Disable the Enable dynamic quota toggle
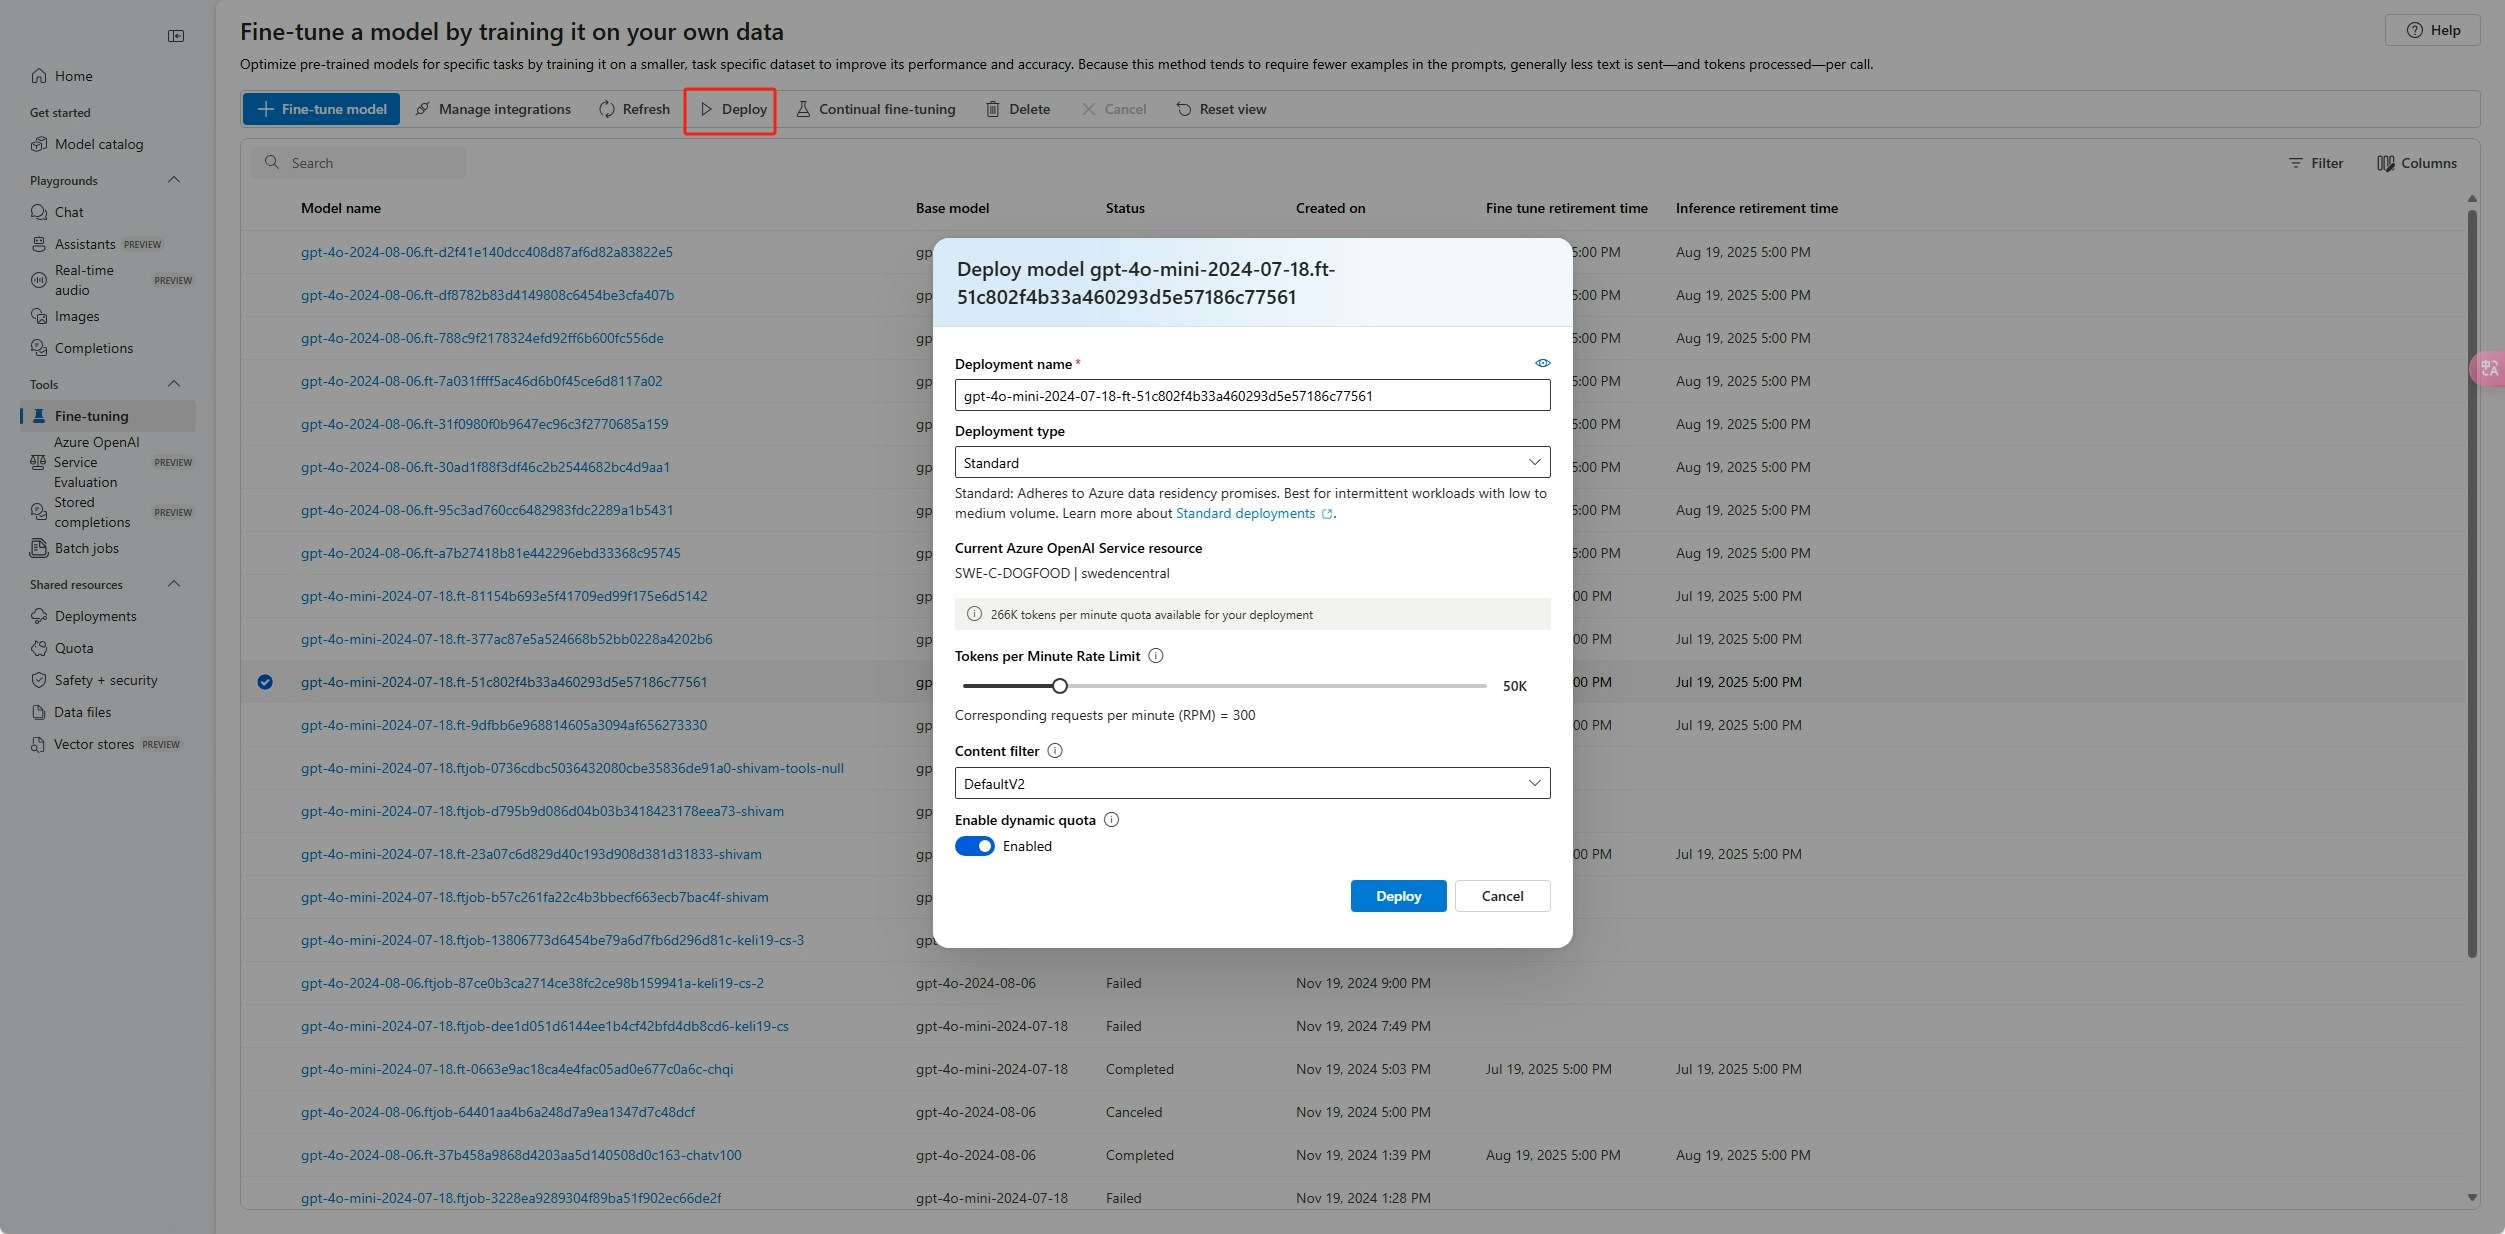Screen dimensions: 2505x1234 [x=974, y=846]
